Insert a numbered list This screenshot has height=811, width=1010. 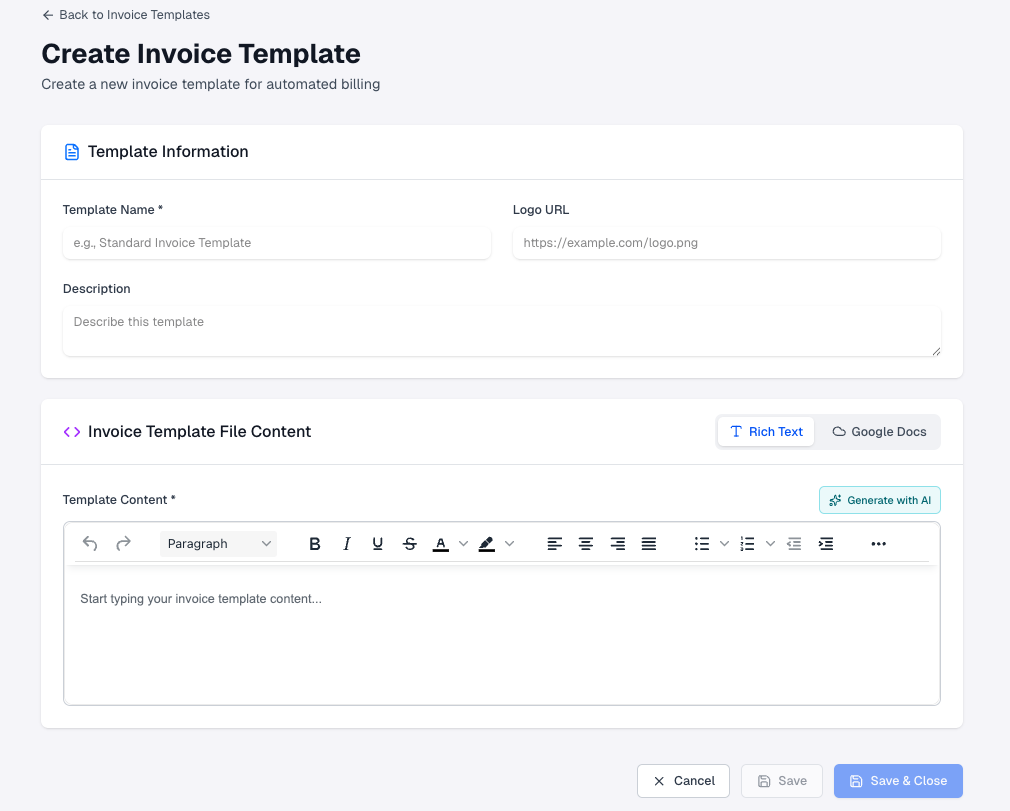[x=747, y=544]
